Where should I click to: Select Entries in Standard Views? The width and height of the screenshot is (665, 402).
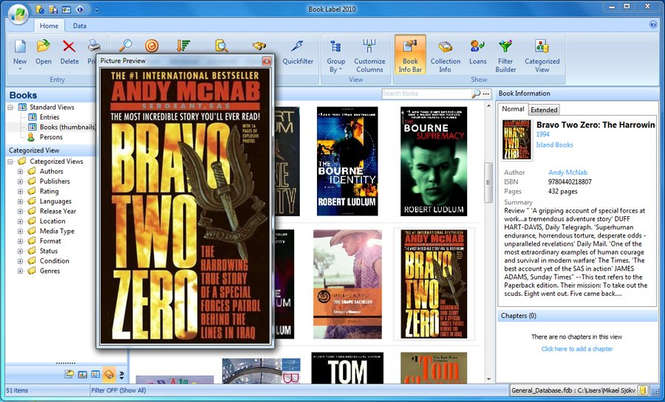click(49, 117)
